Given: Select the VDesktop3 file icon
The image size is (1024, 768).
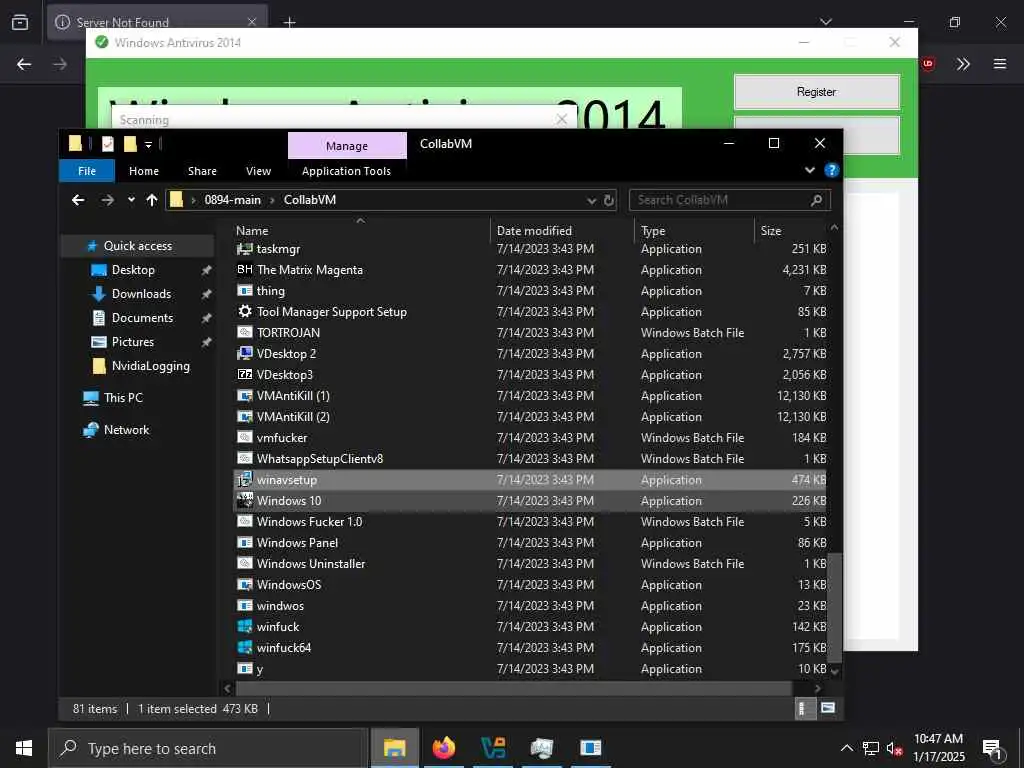Looking at the screenshot, I should (244, 374).
